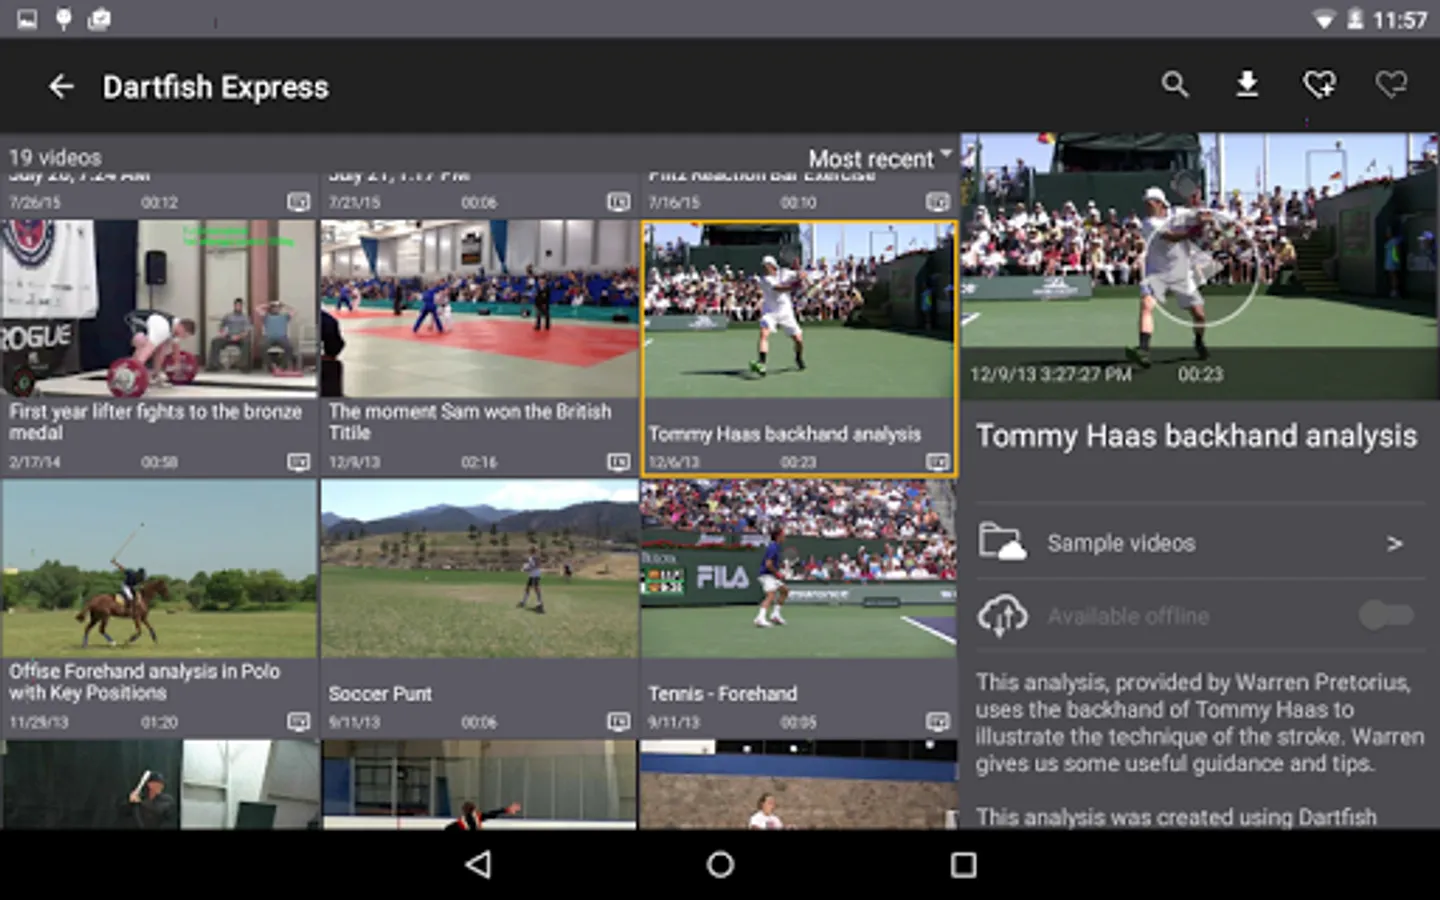Click the cloud sync icon beside Available offline
The image size is (1440, 900).
click(1002, 615)
